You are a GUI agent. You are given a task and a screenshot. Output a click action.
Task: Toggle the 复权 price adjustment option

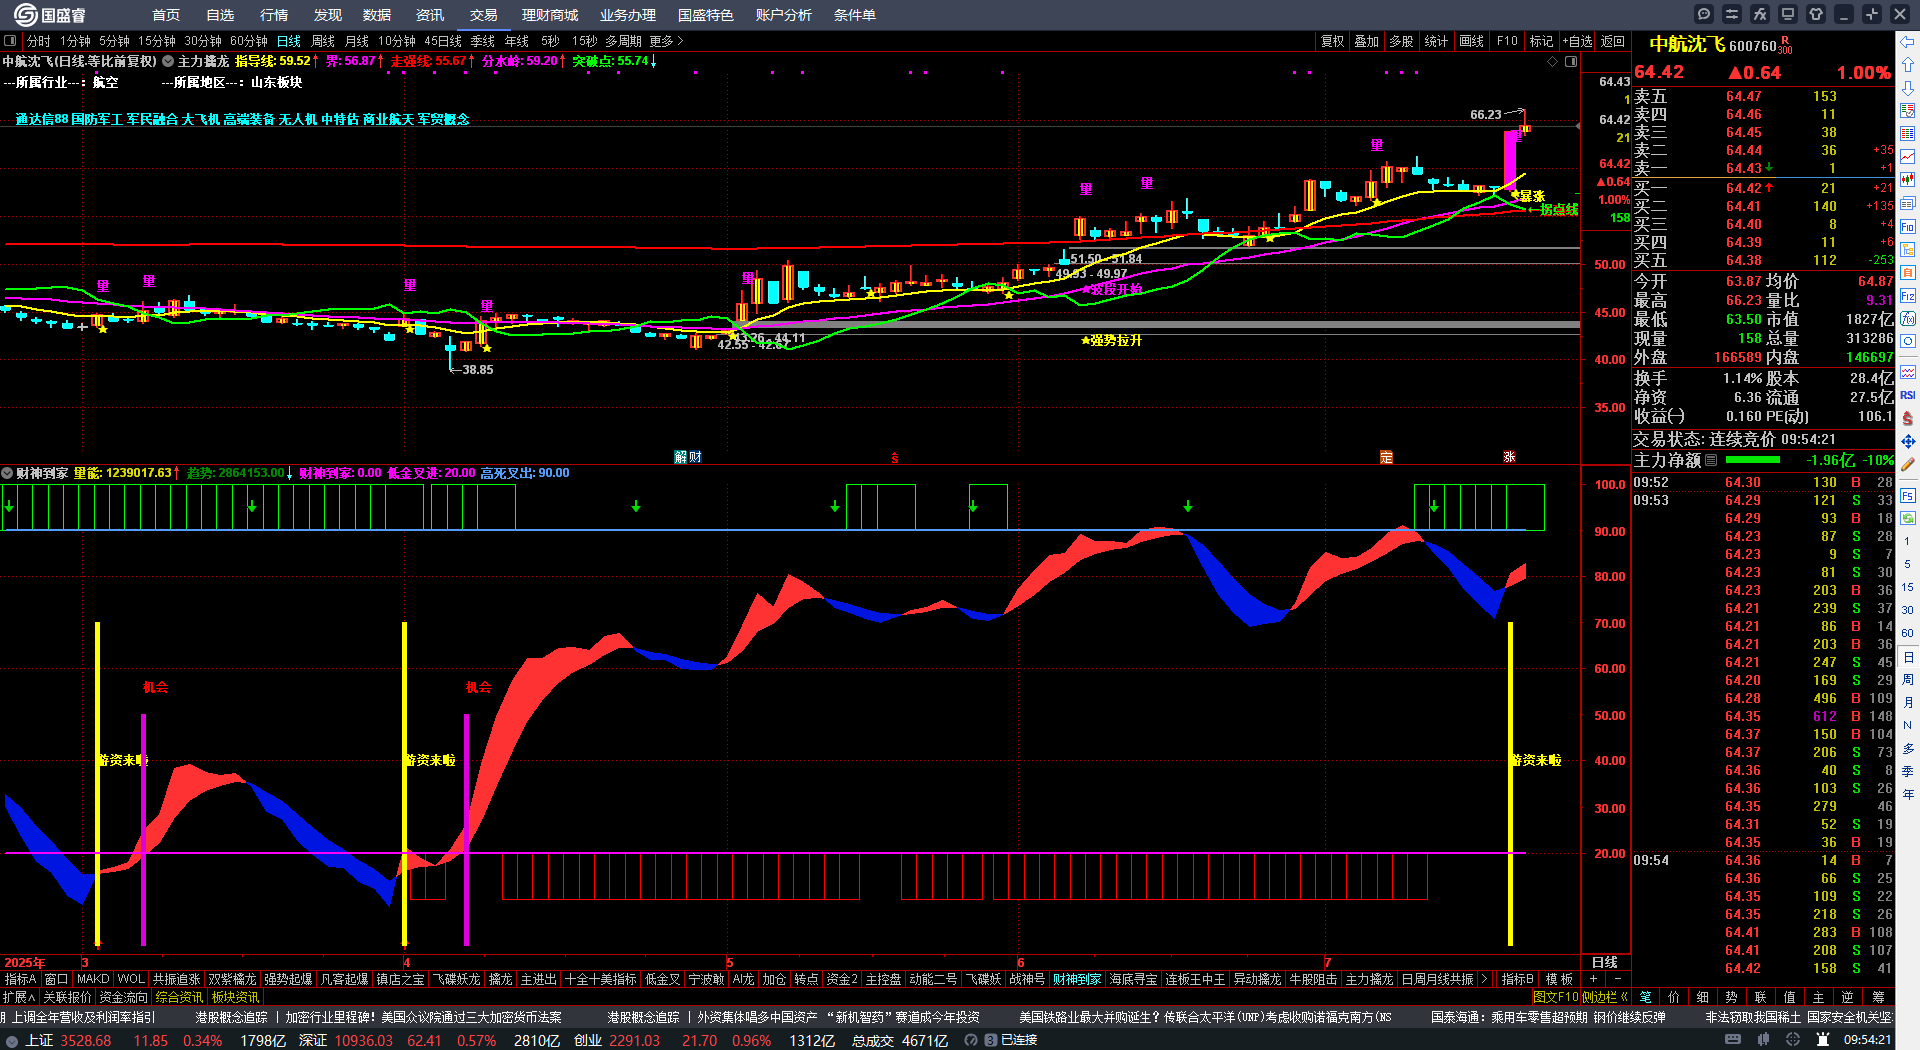(x=1332, y=41)
